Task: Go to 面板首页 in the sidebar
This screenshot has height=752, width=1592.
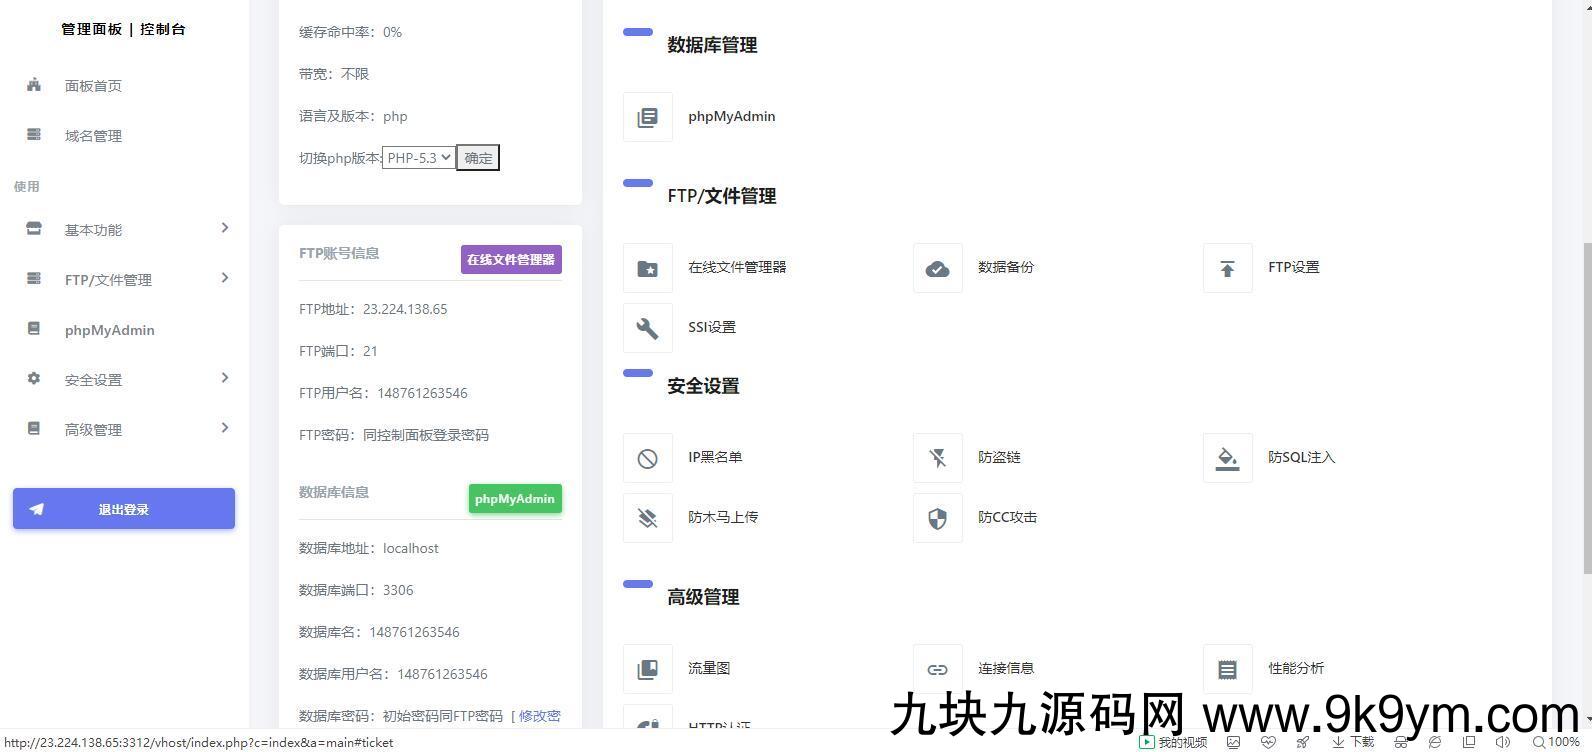Action: [93, 86]
